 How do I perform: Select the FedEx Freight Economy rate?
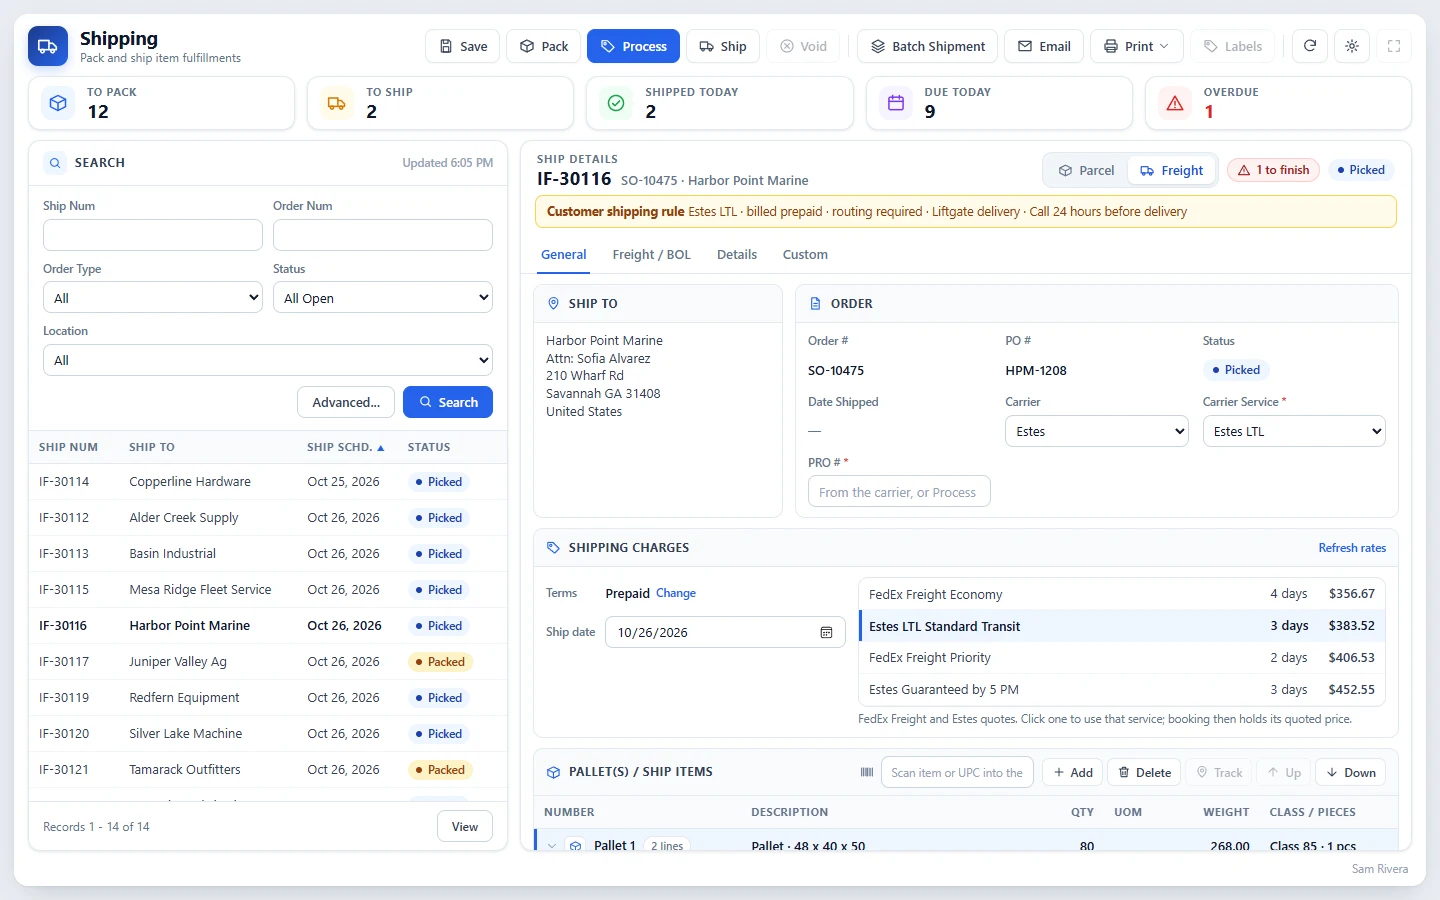1122,594
